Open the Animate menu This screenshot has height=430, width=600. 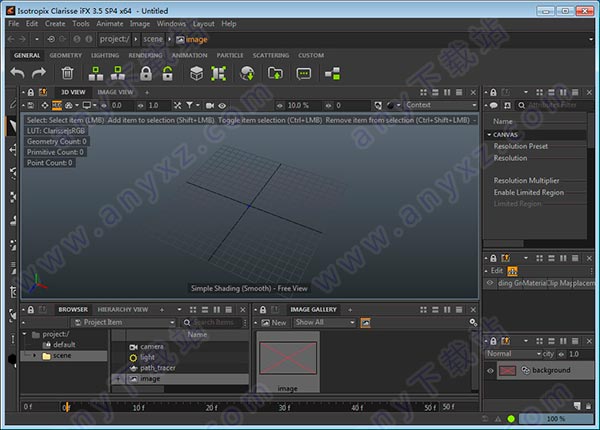coord(110,24)
